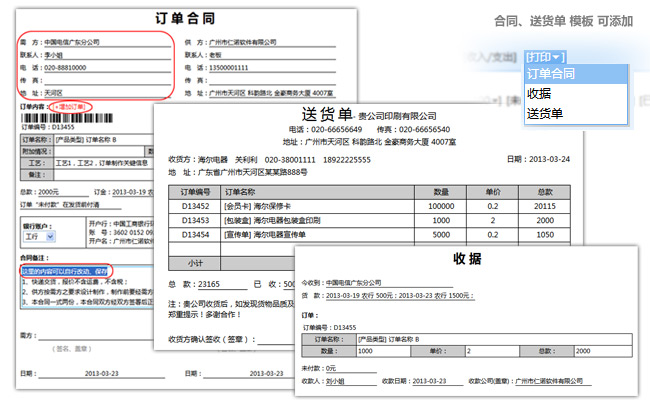Click the receipt payment details line

click(400, 296)
